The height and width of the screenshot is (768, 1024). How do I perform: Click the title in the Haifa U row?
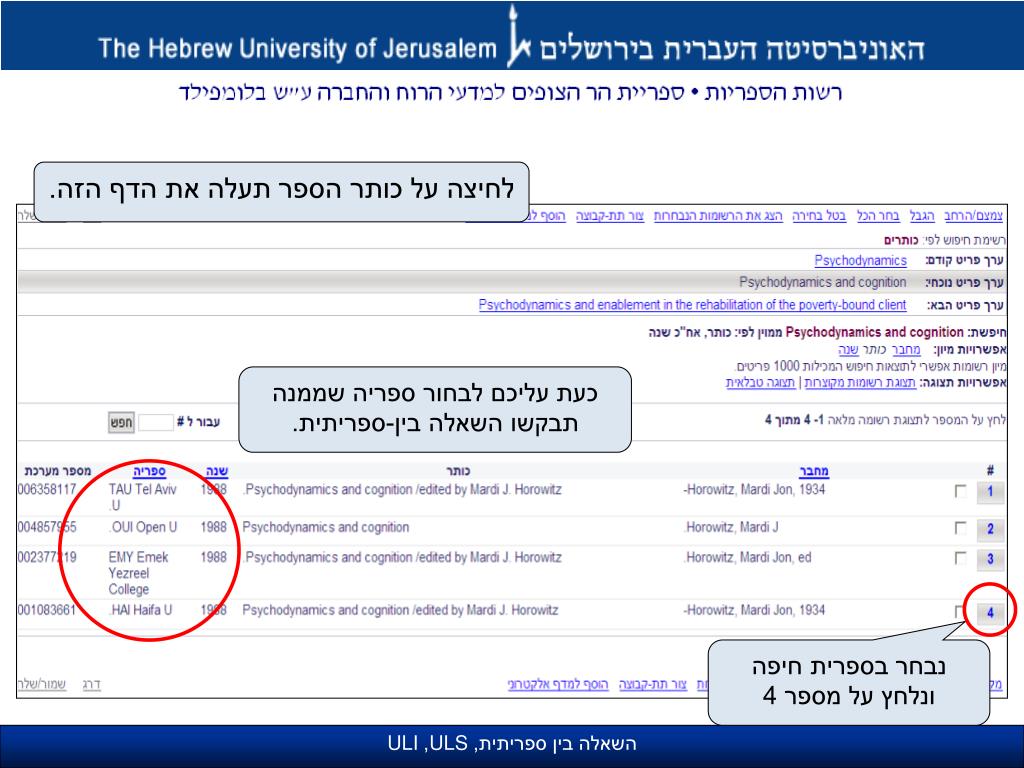tap(400, 610)
